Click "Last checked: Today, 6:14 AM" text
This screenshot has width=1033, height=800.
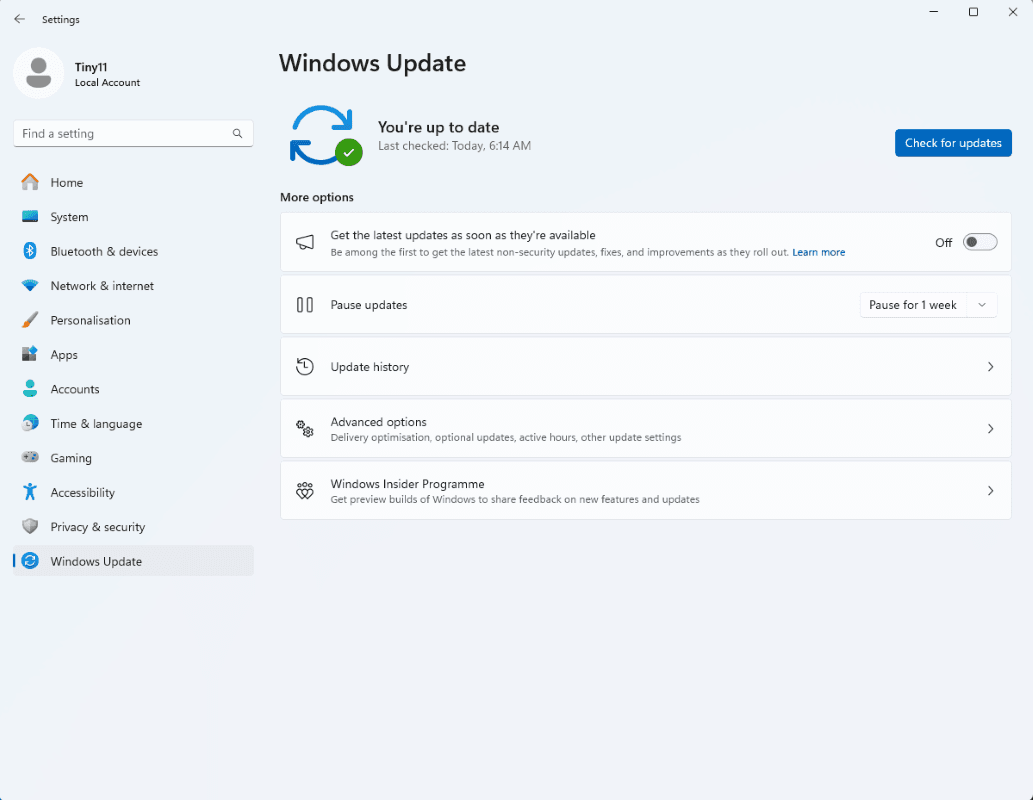[455, 146]
